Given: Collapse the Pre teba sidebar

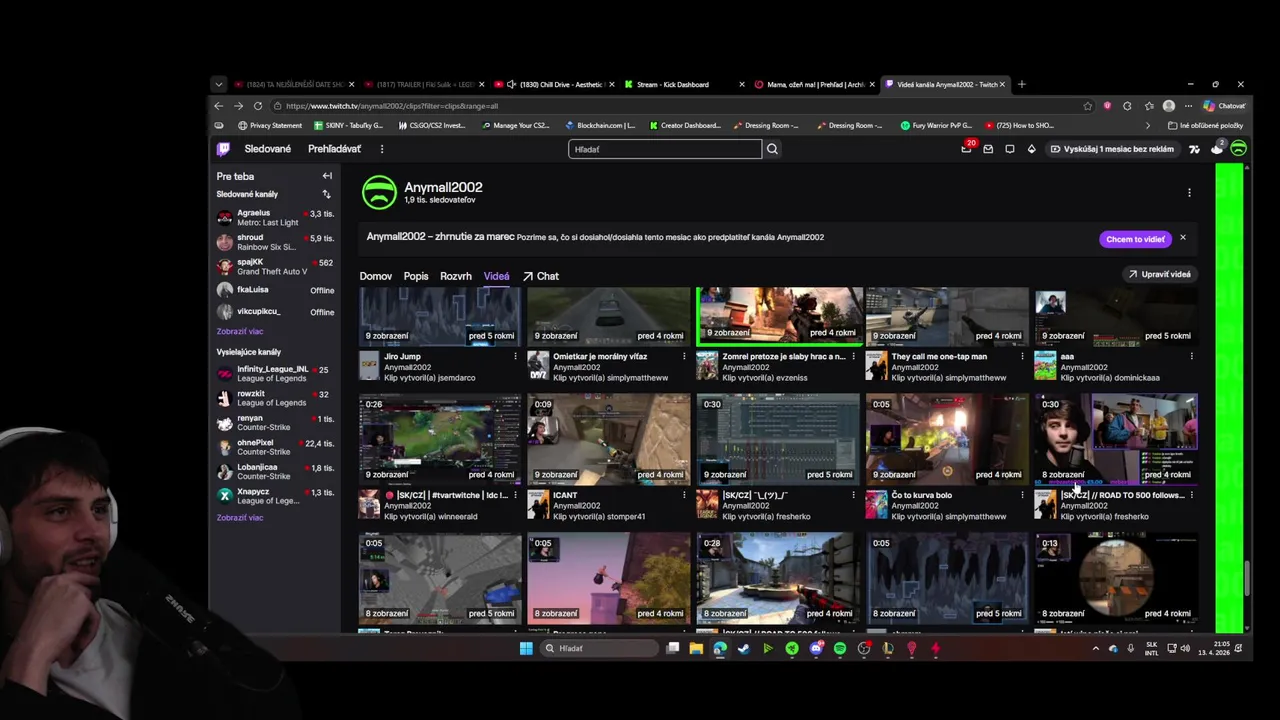Looking at the screenshot, I should (x=327, y=176).
